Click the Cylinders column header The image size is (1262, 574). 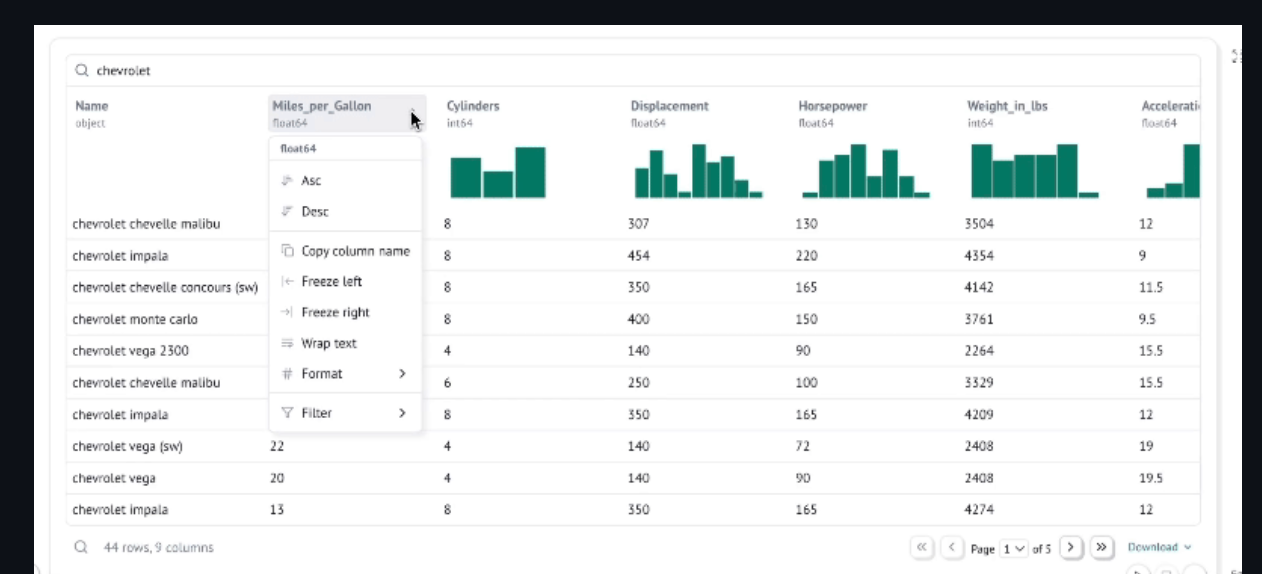[x=473, y=106]
